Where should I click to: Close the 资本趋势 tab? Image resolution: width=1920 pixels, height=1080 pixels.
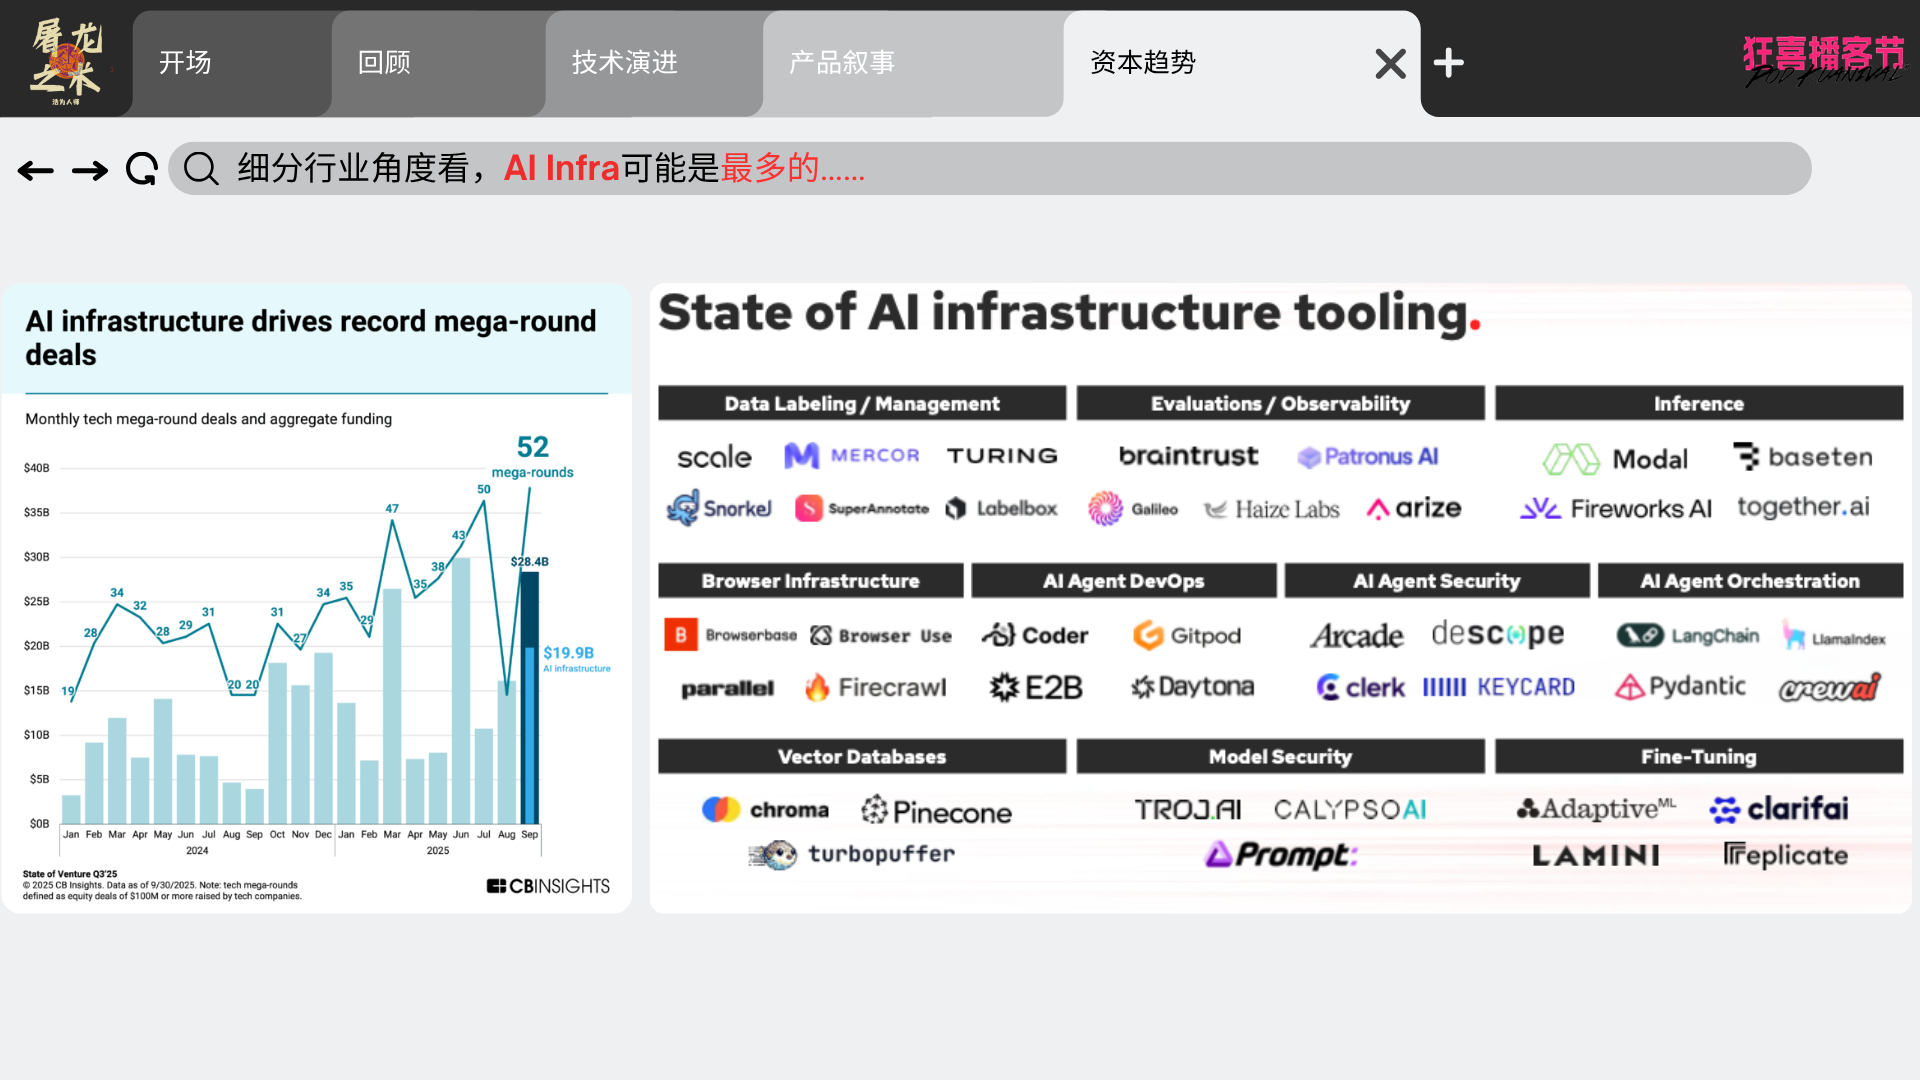click(1390, 63)
